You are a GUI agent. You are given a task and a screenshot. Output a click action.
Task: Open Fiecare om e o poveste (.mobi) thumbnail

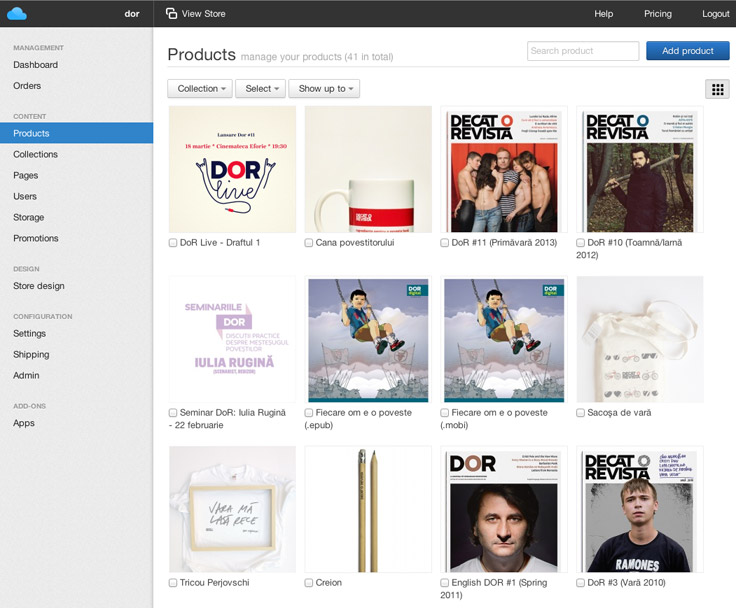pyautogui.click(x=504, y=339)
